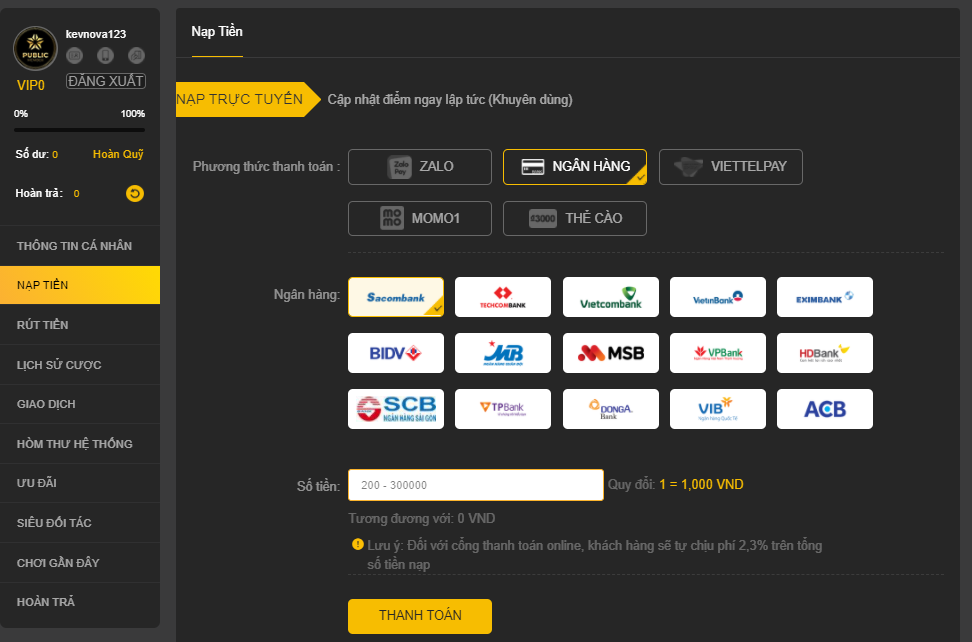
Task: Go to LỊCH SỬ CƯỢC in sidebar
Action: pos(80,365)
